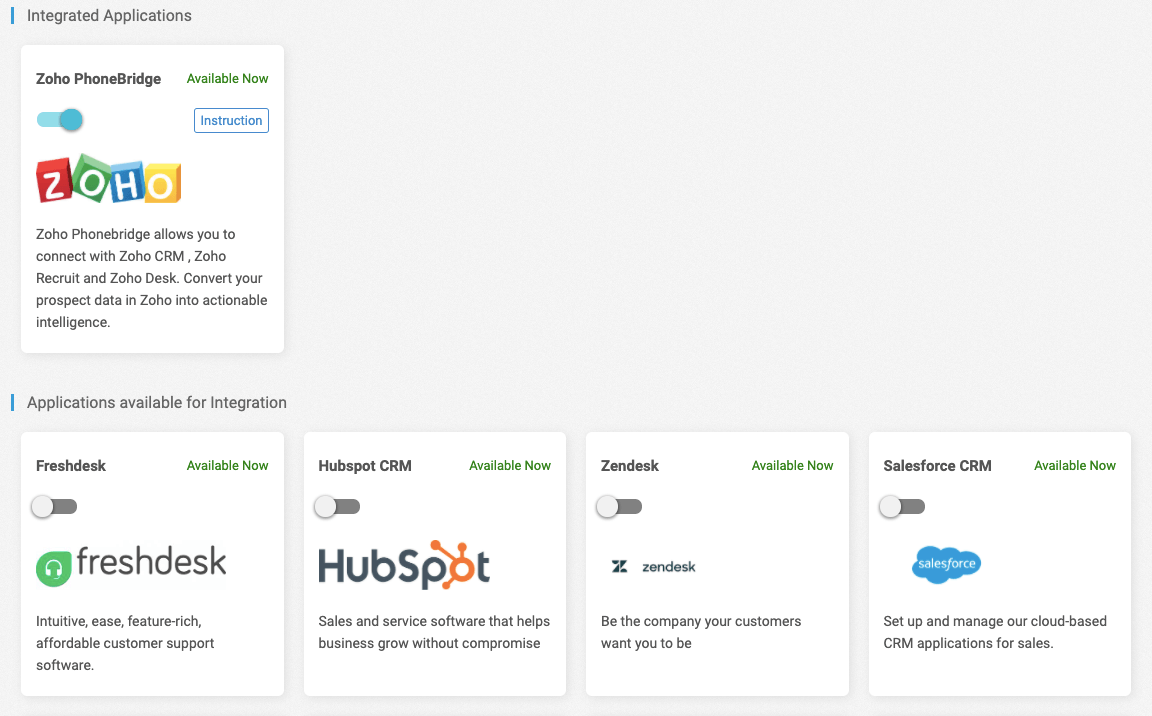Click the Salesforce cloud logo

pyautogui.click(x=946, y=564)
